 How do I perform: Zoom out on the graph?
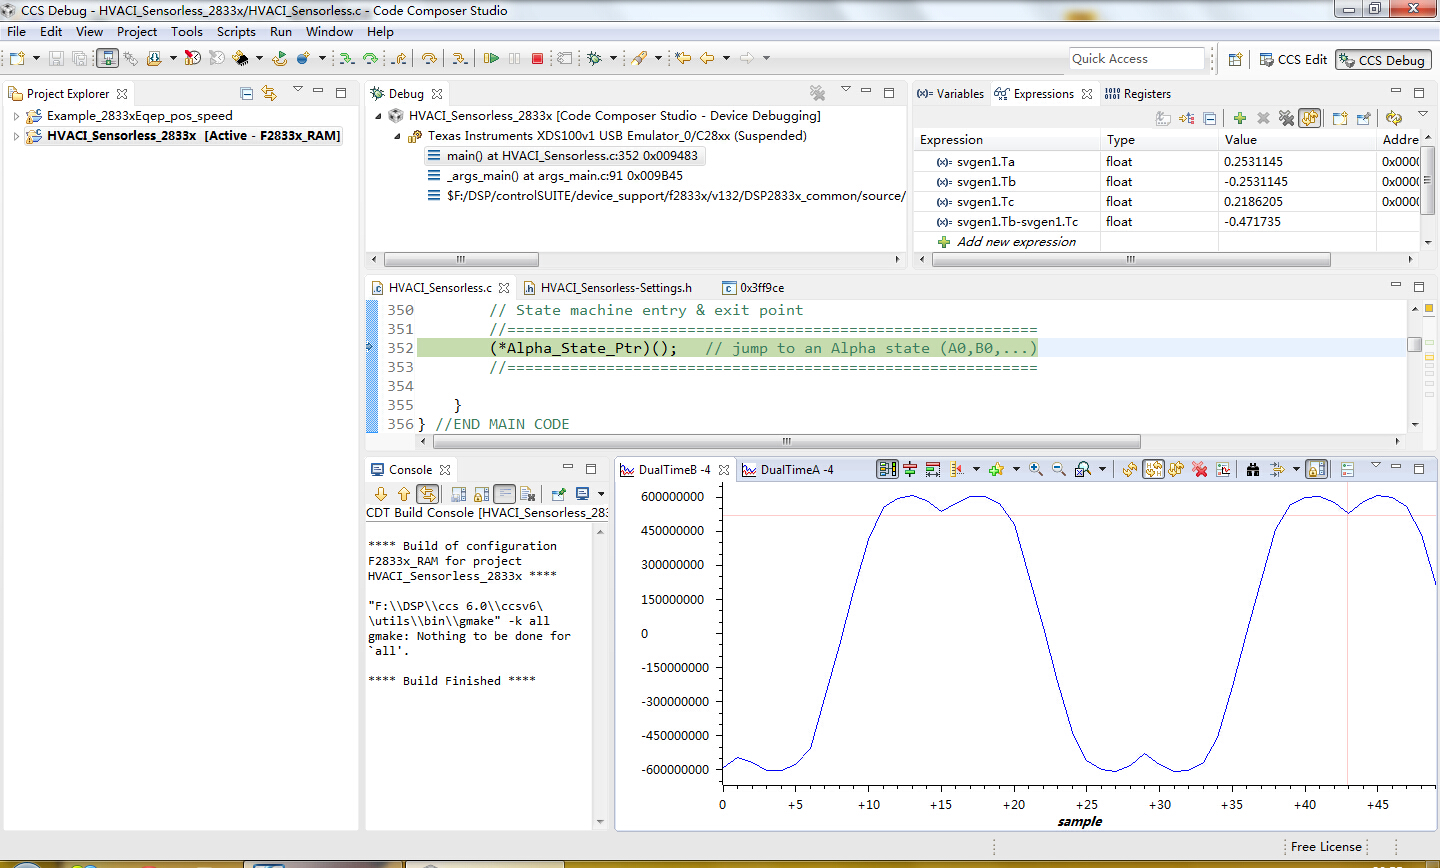[x=1059, y=470]
